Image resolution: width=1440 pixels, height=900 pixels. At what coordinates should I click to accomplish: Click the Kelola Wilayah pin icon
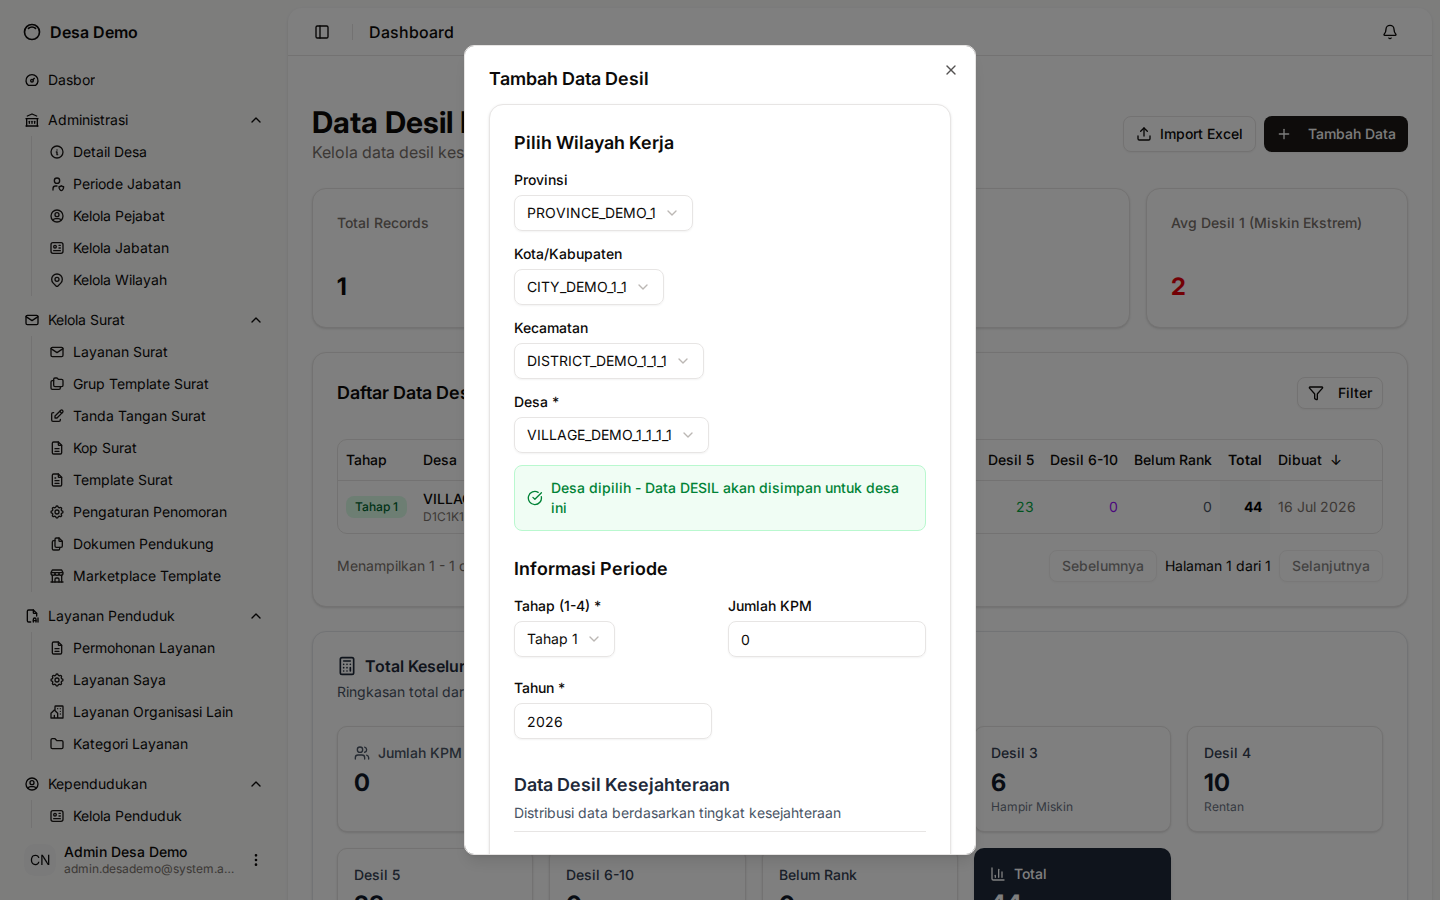coord(57,280)
